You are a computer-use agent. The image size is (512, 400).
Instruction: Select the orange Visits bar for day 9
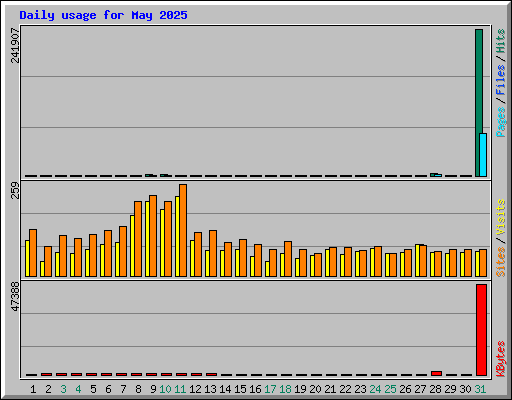(x=153, y=236)
